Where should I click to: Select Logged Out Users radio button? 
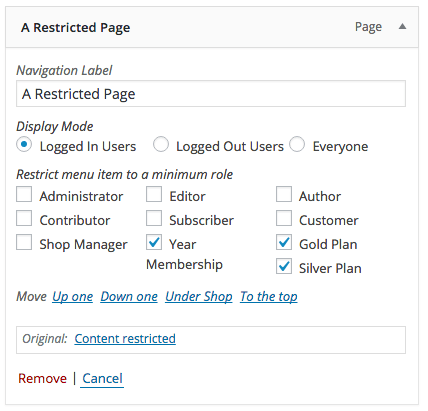[161, 144]
